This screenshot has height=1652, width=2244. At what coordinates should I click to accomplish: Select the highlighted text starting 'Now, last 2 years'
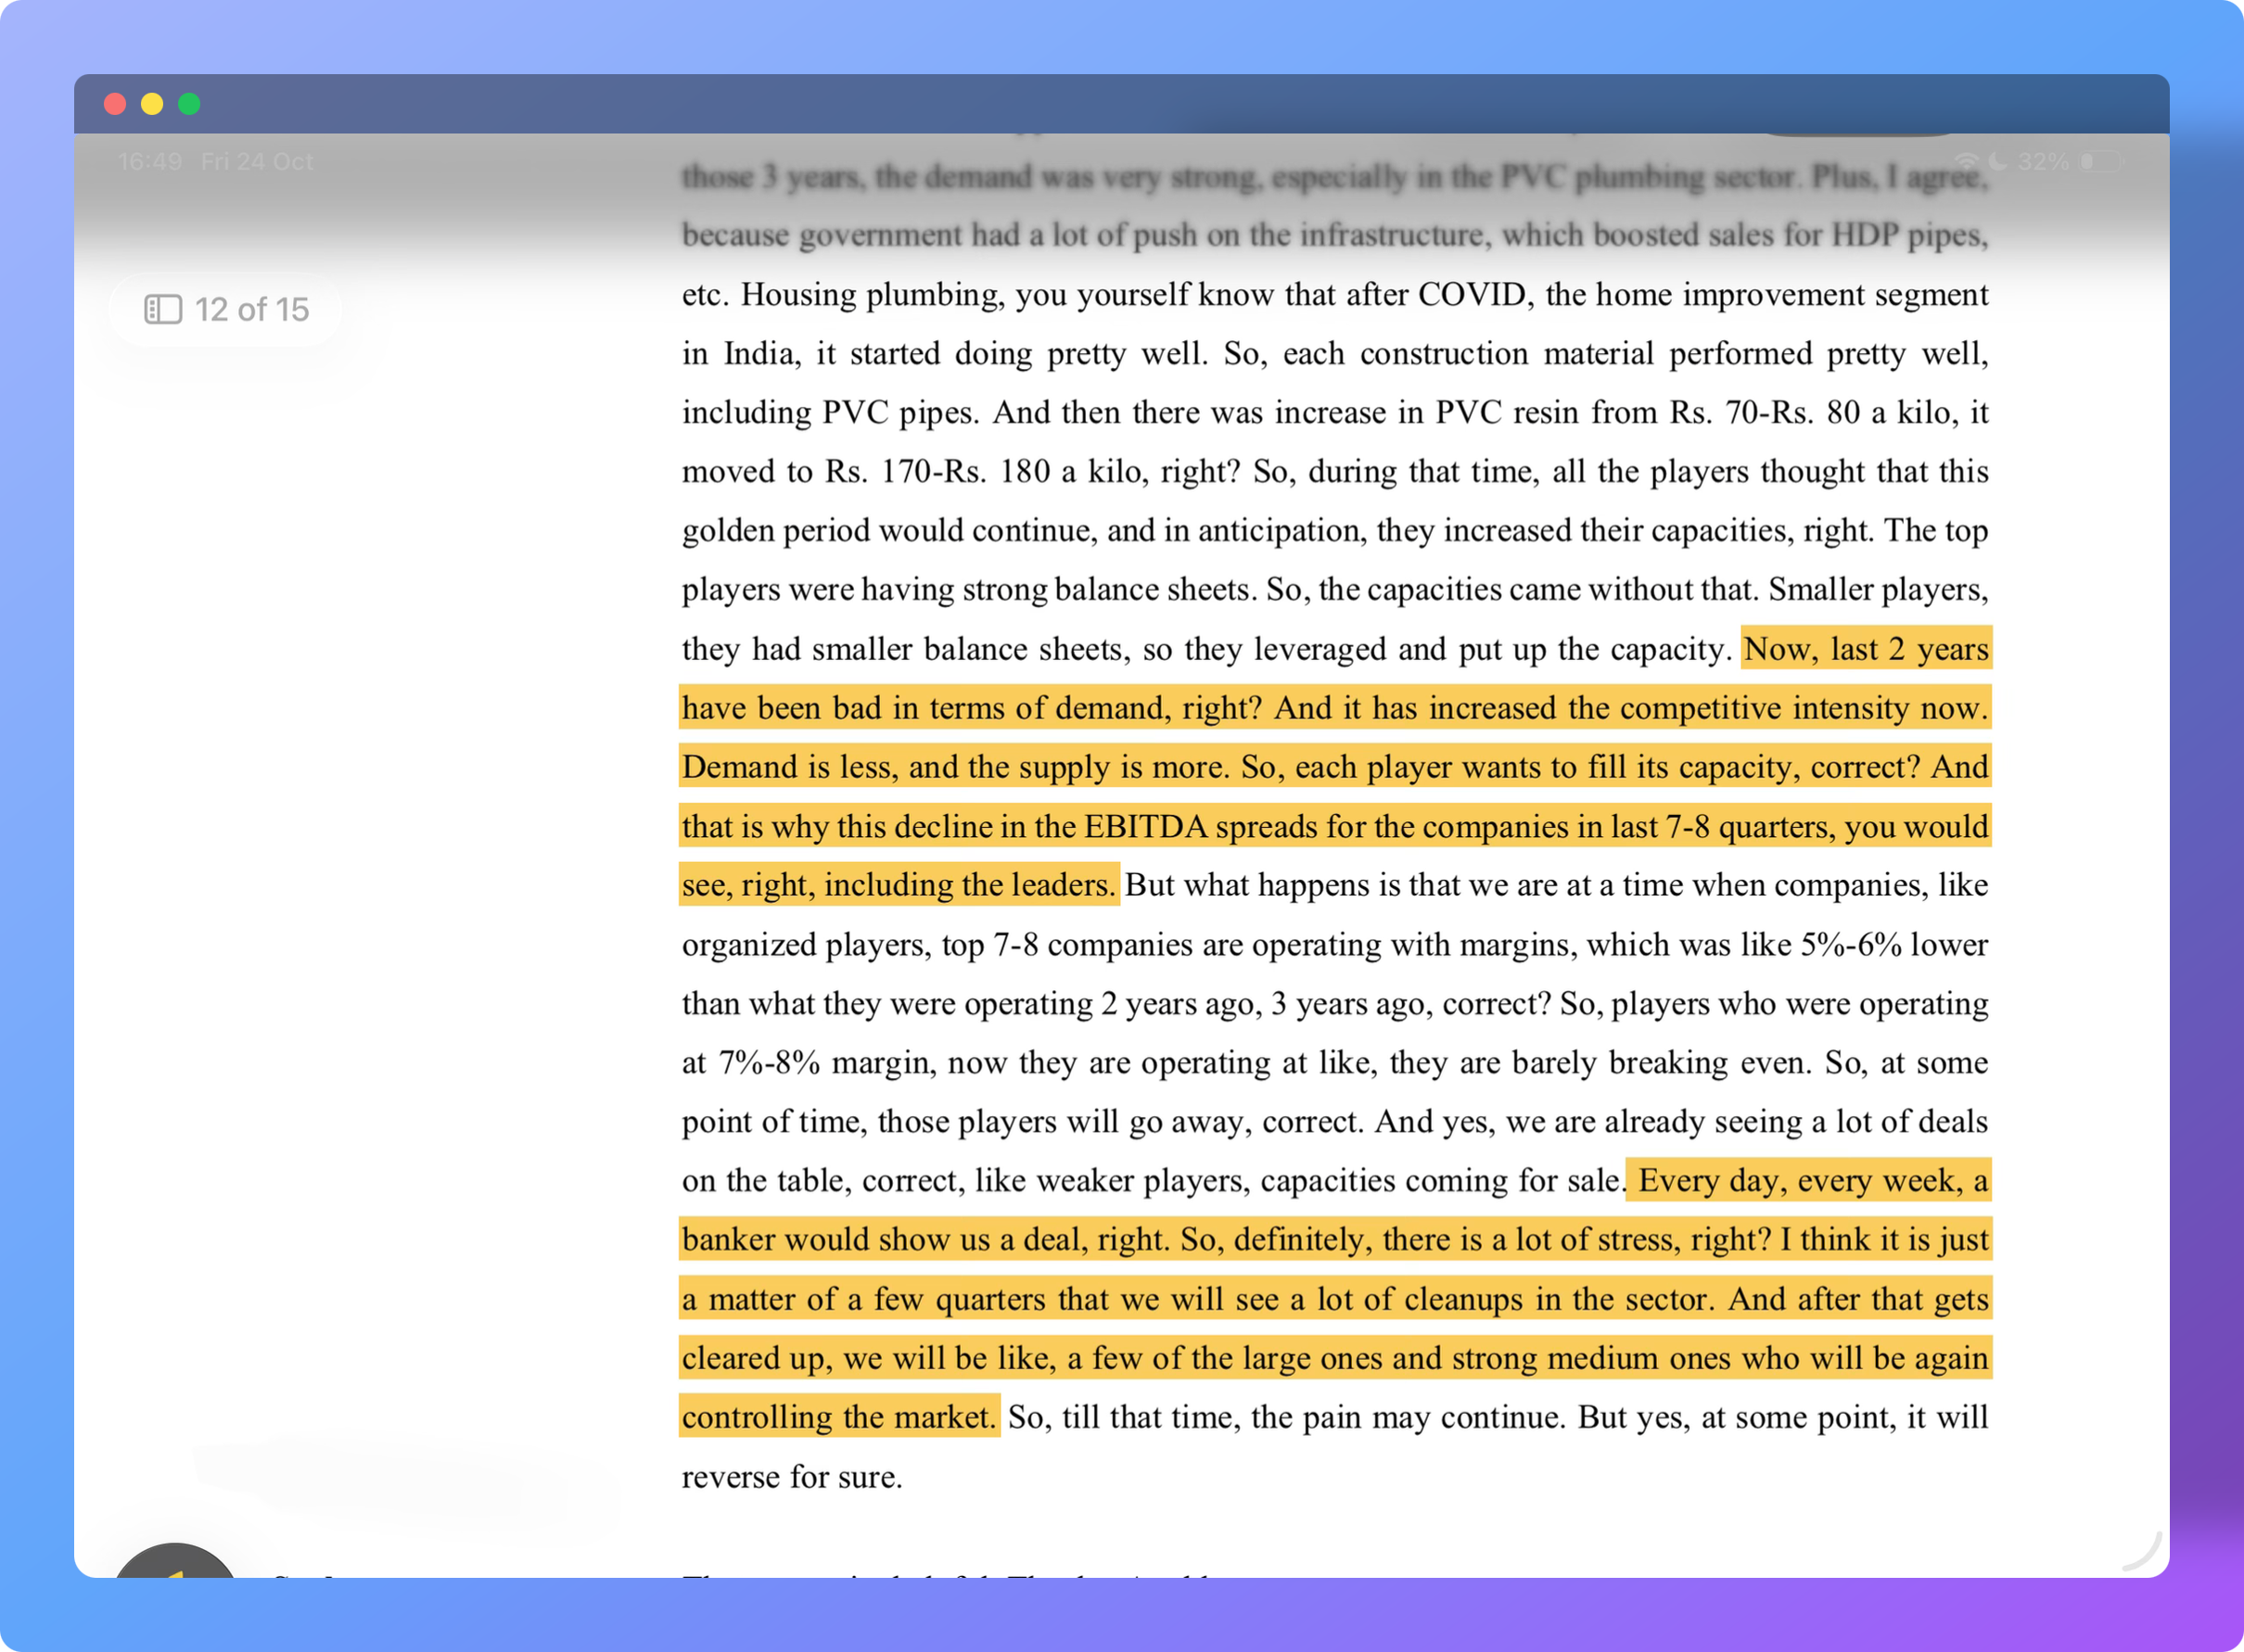[x=1864, y=649]
